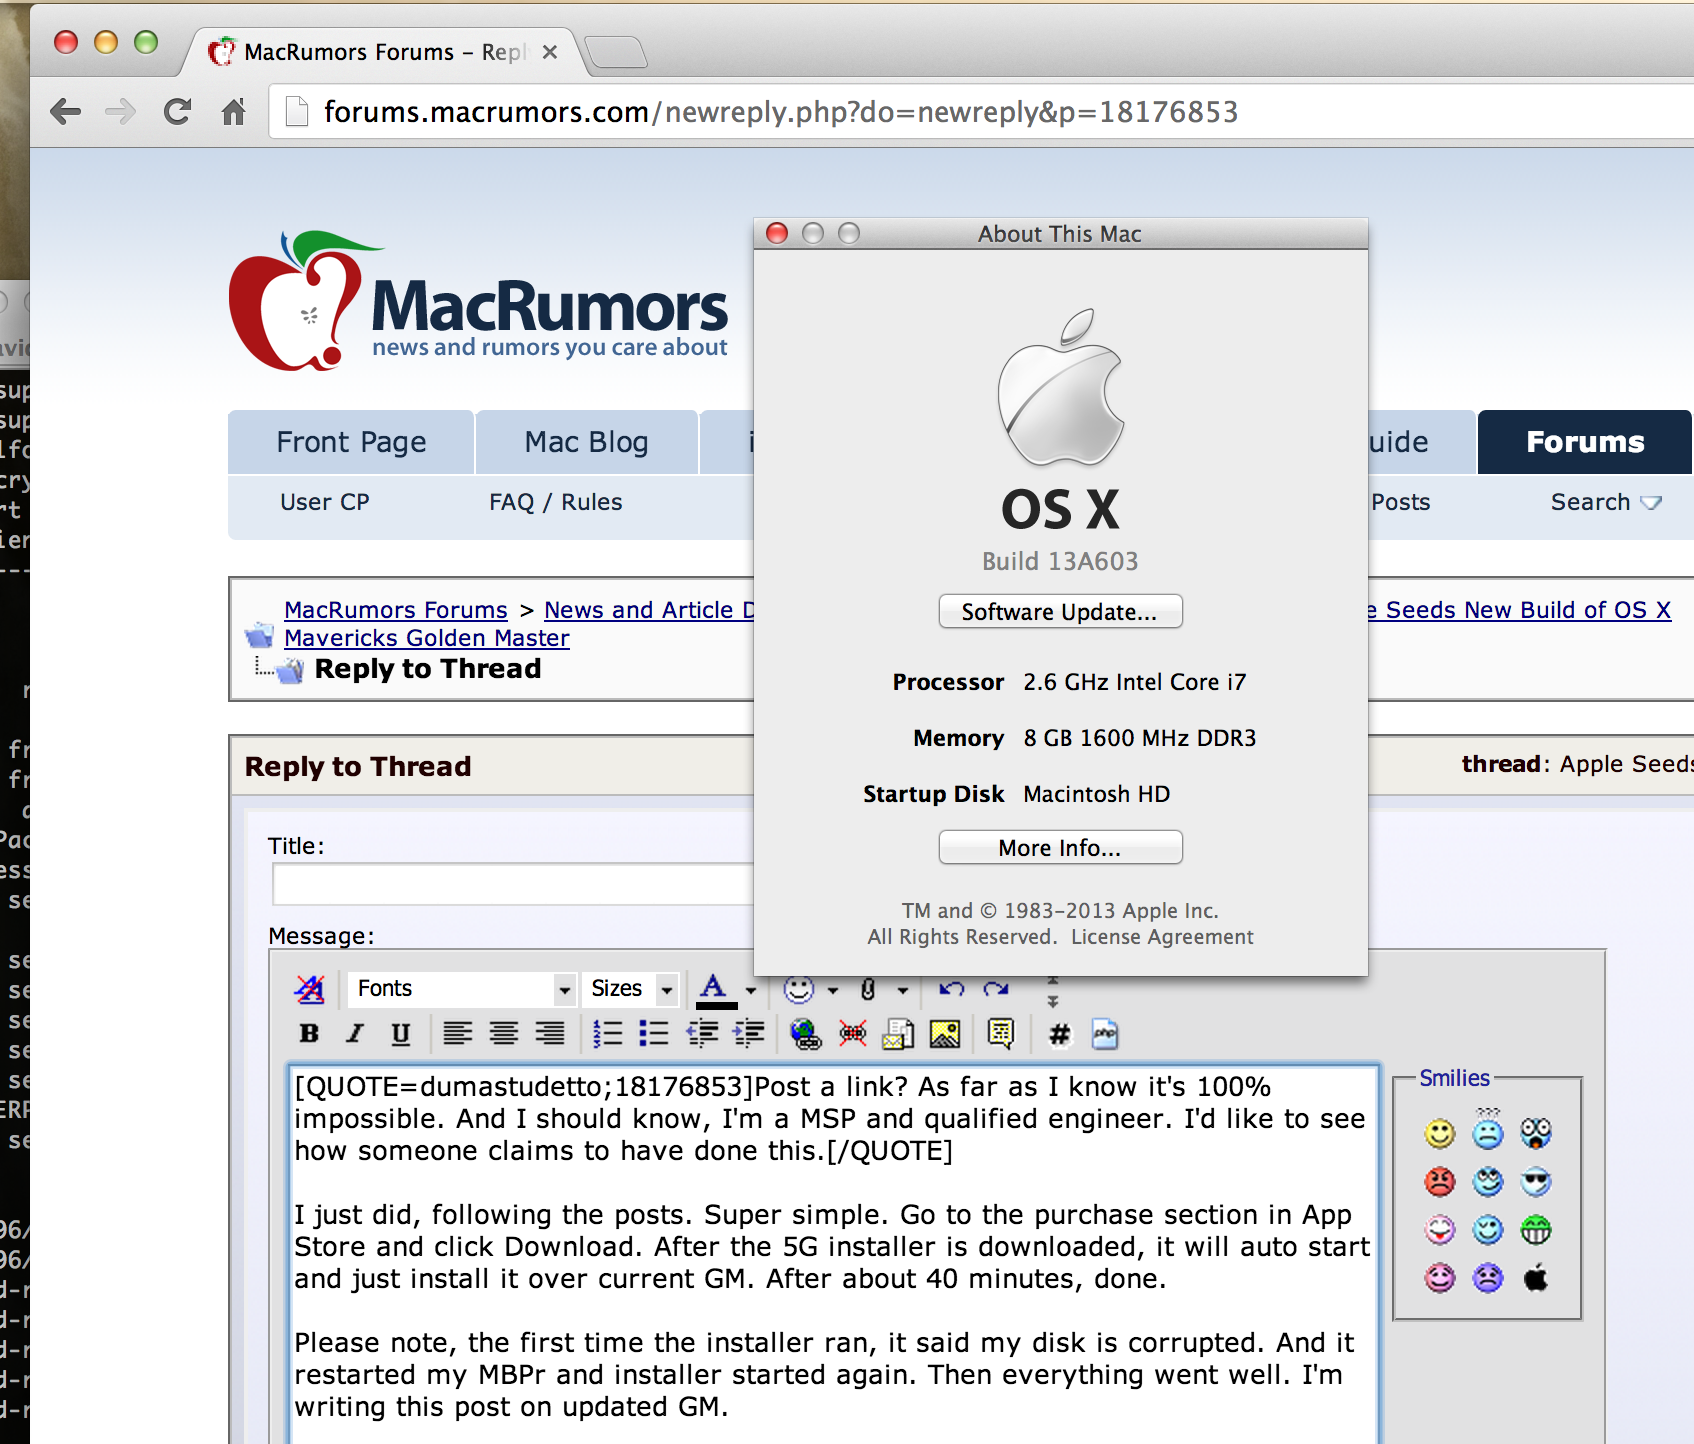Insert the winking blue smiley
1694x1444 pixels.
pos(1488,1230)
